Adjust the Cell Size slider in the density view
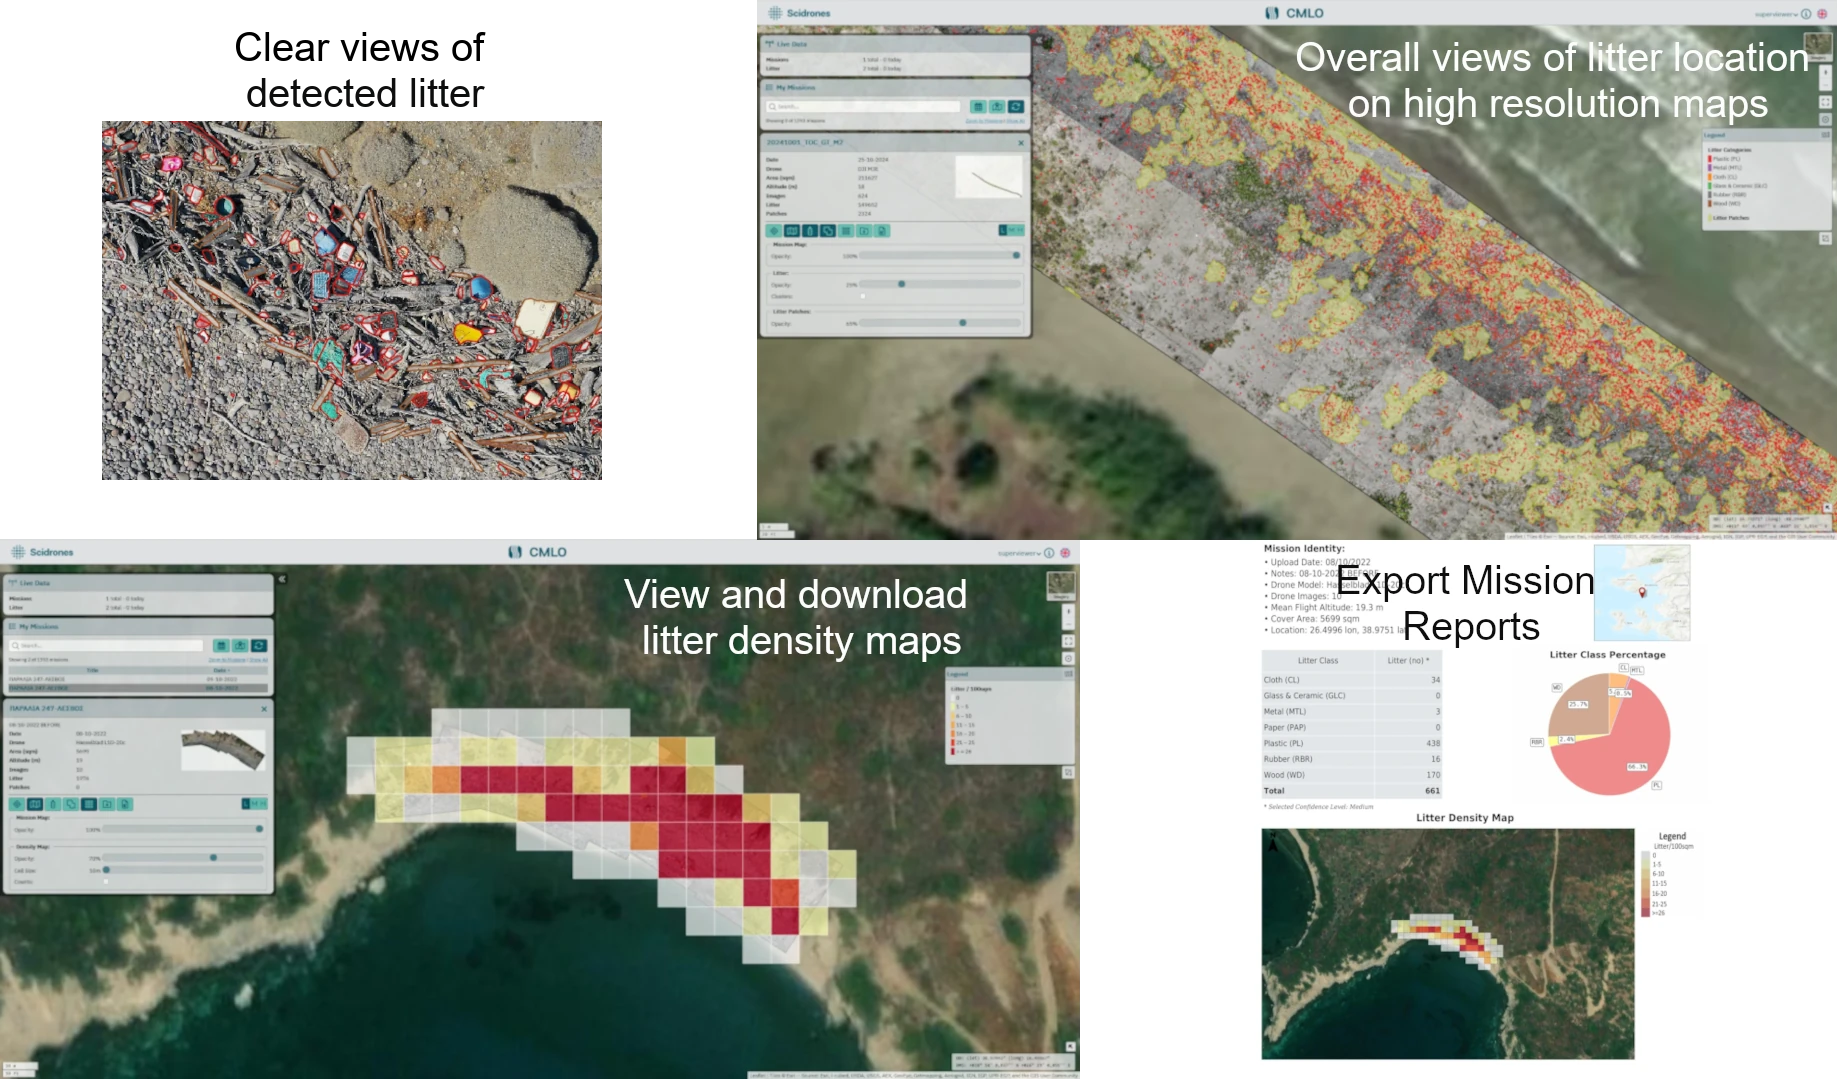The width and height of the screenshot is (1843, 1080). point(183,870)
